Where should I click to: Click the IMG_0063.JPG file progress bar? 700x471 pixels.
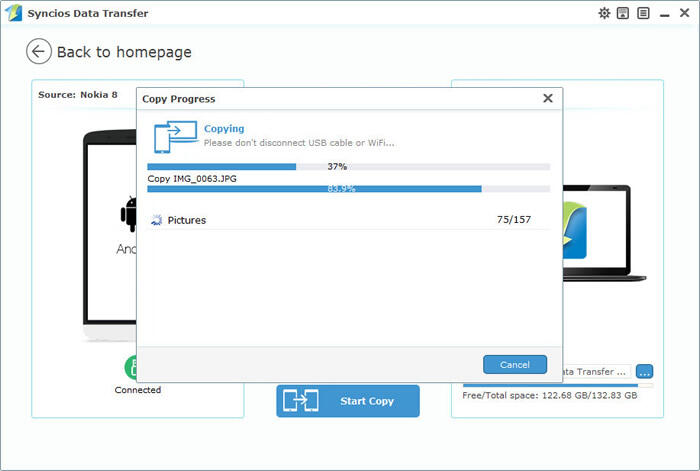point(349,189)
